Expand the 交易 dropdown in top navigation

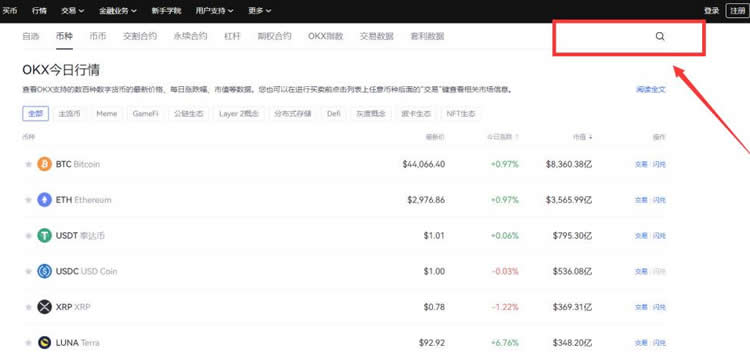pos(73,11)
